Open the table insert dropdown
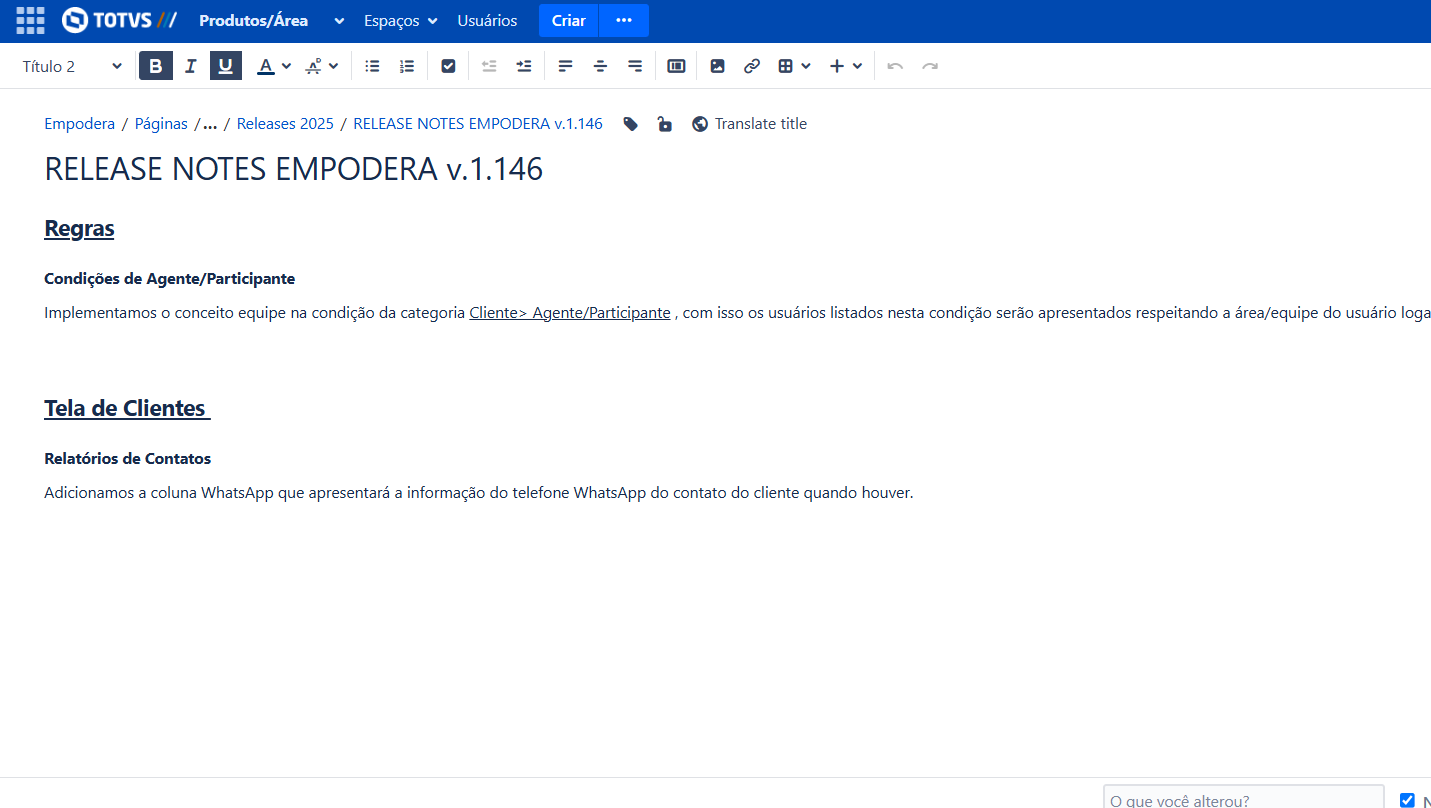 tap(794, 66)
